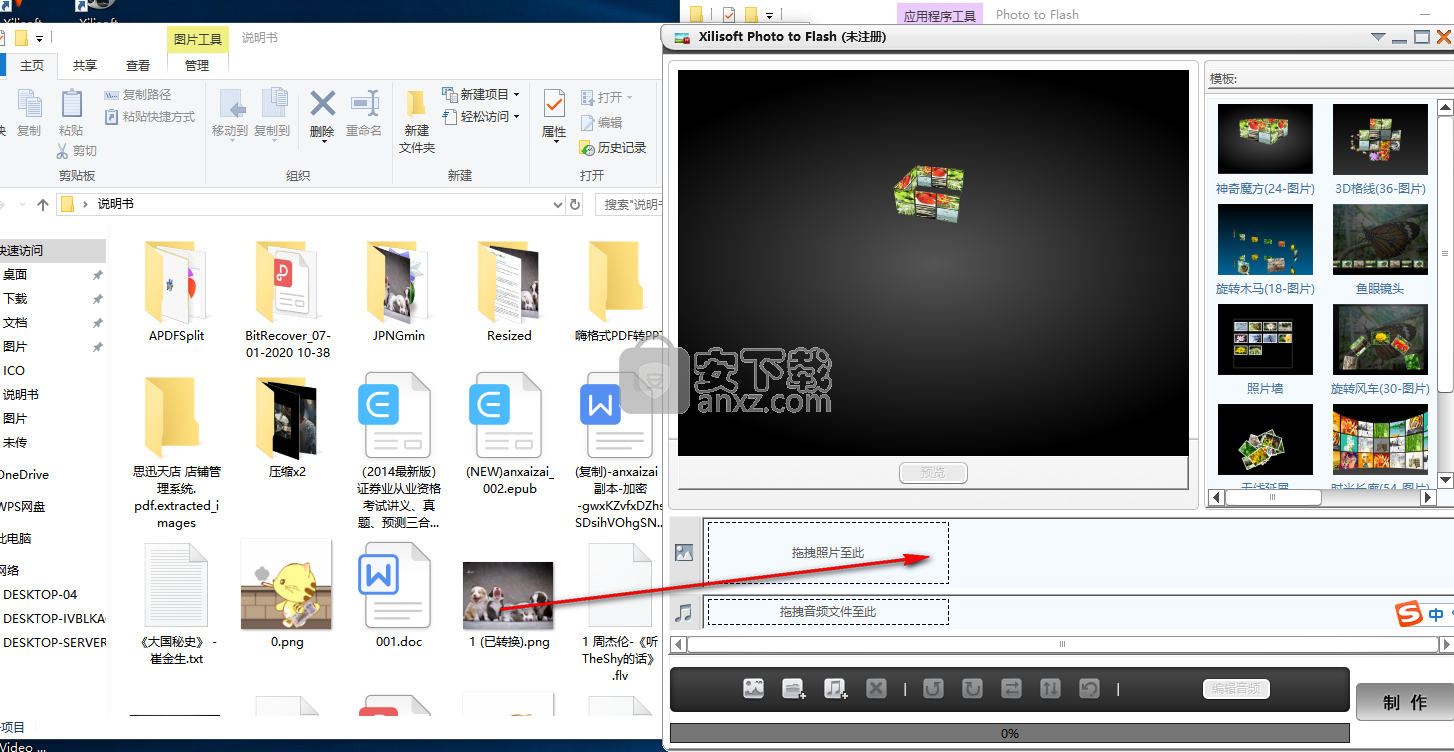Click the horizontal swap arrows icon

1011,688
